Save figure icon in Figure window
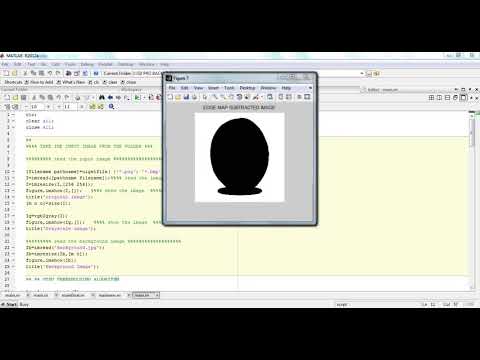This screenshot has width=480, height=360. click(186, 97)
